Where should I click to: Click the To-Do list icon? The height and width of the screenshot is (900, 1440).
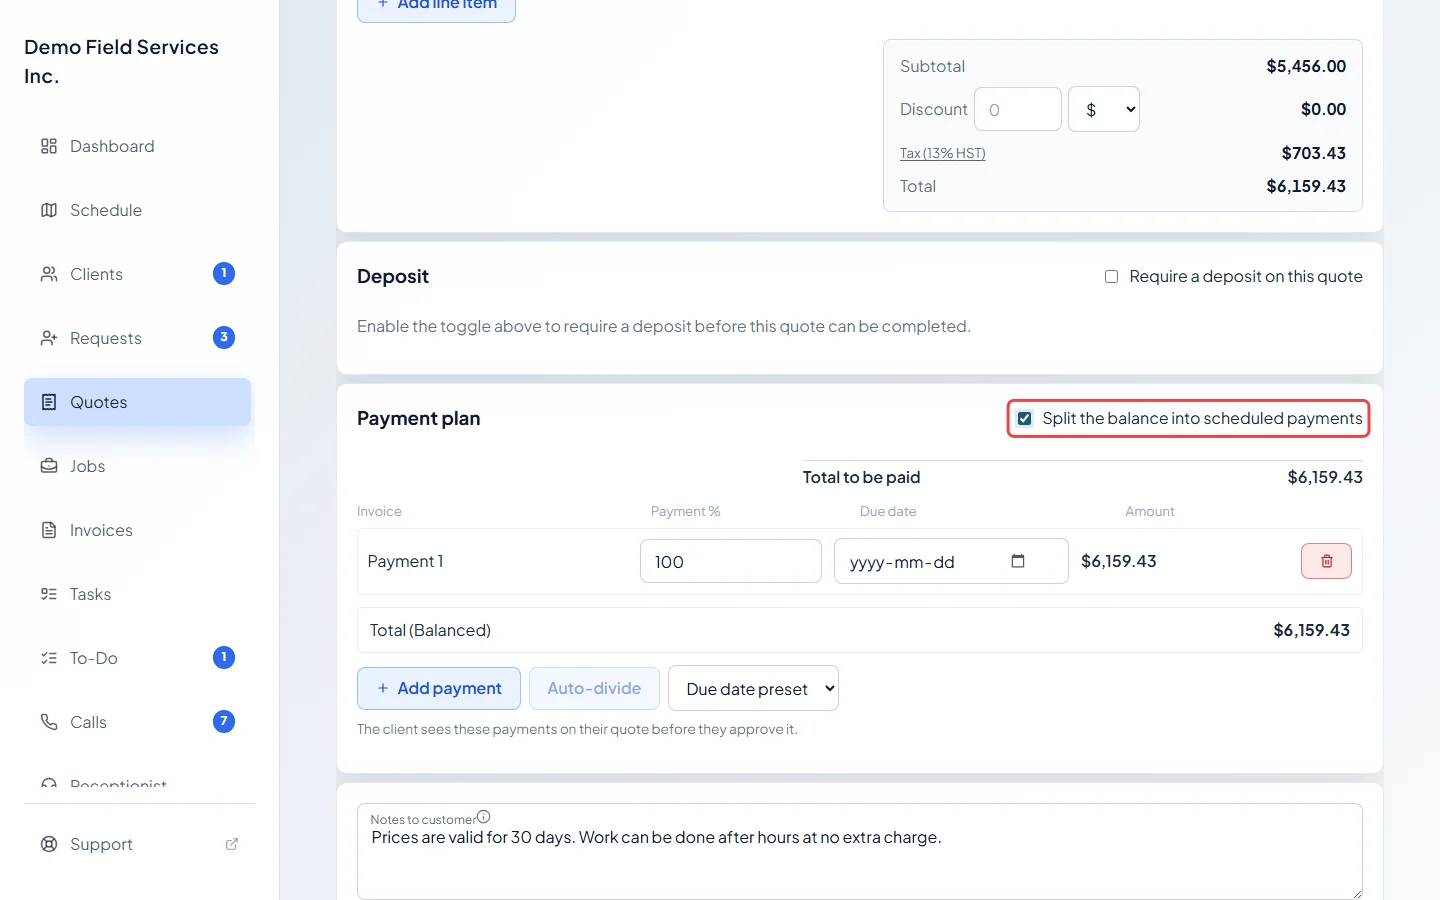coord(49,658)
